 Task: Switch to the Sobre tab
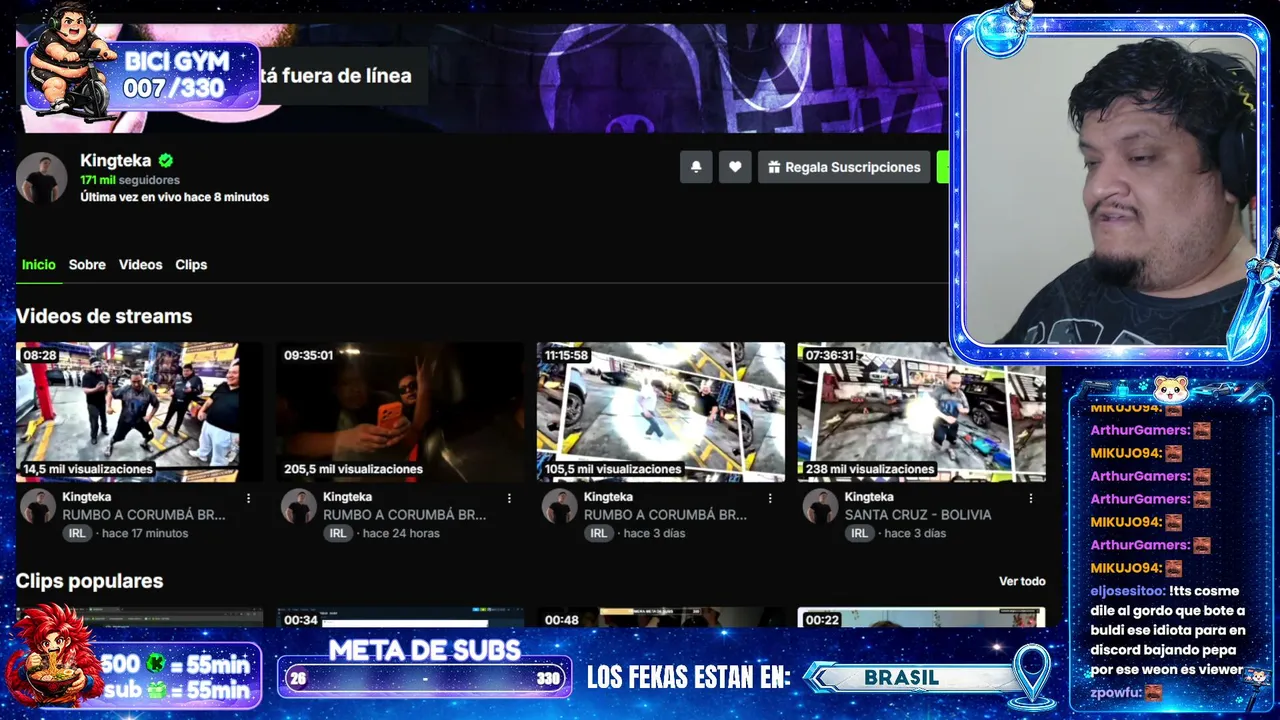point(87,265)
